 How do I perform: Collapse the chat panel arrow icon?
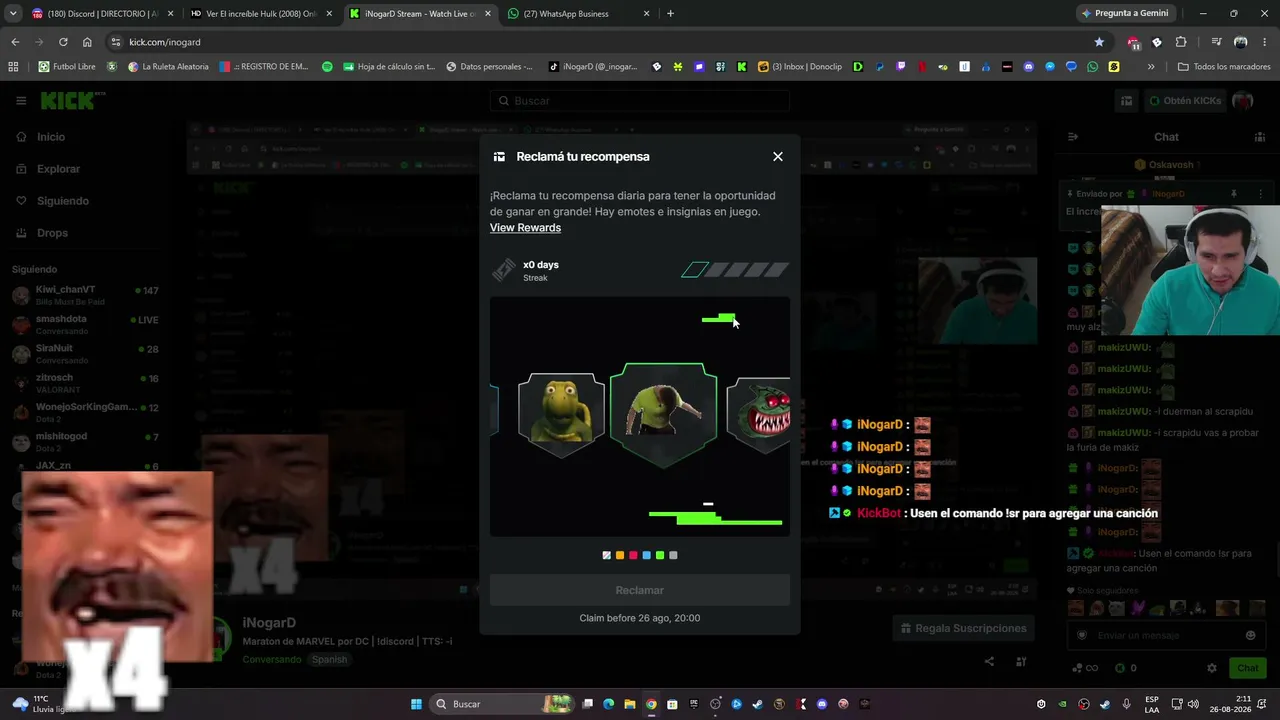[x=1073, y=137]
